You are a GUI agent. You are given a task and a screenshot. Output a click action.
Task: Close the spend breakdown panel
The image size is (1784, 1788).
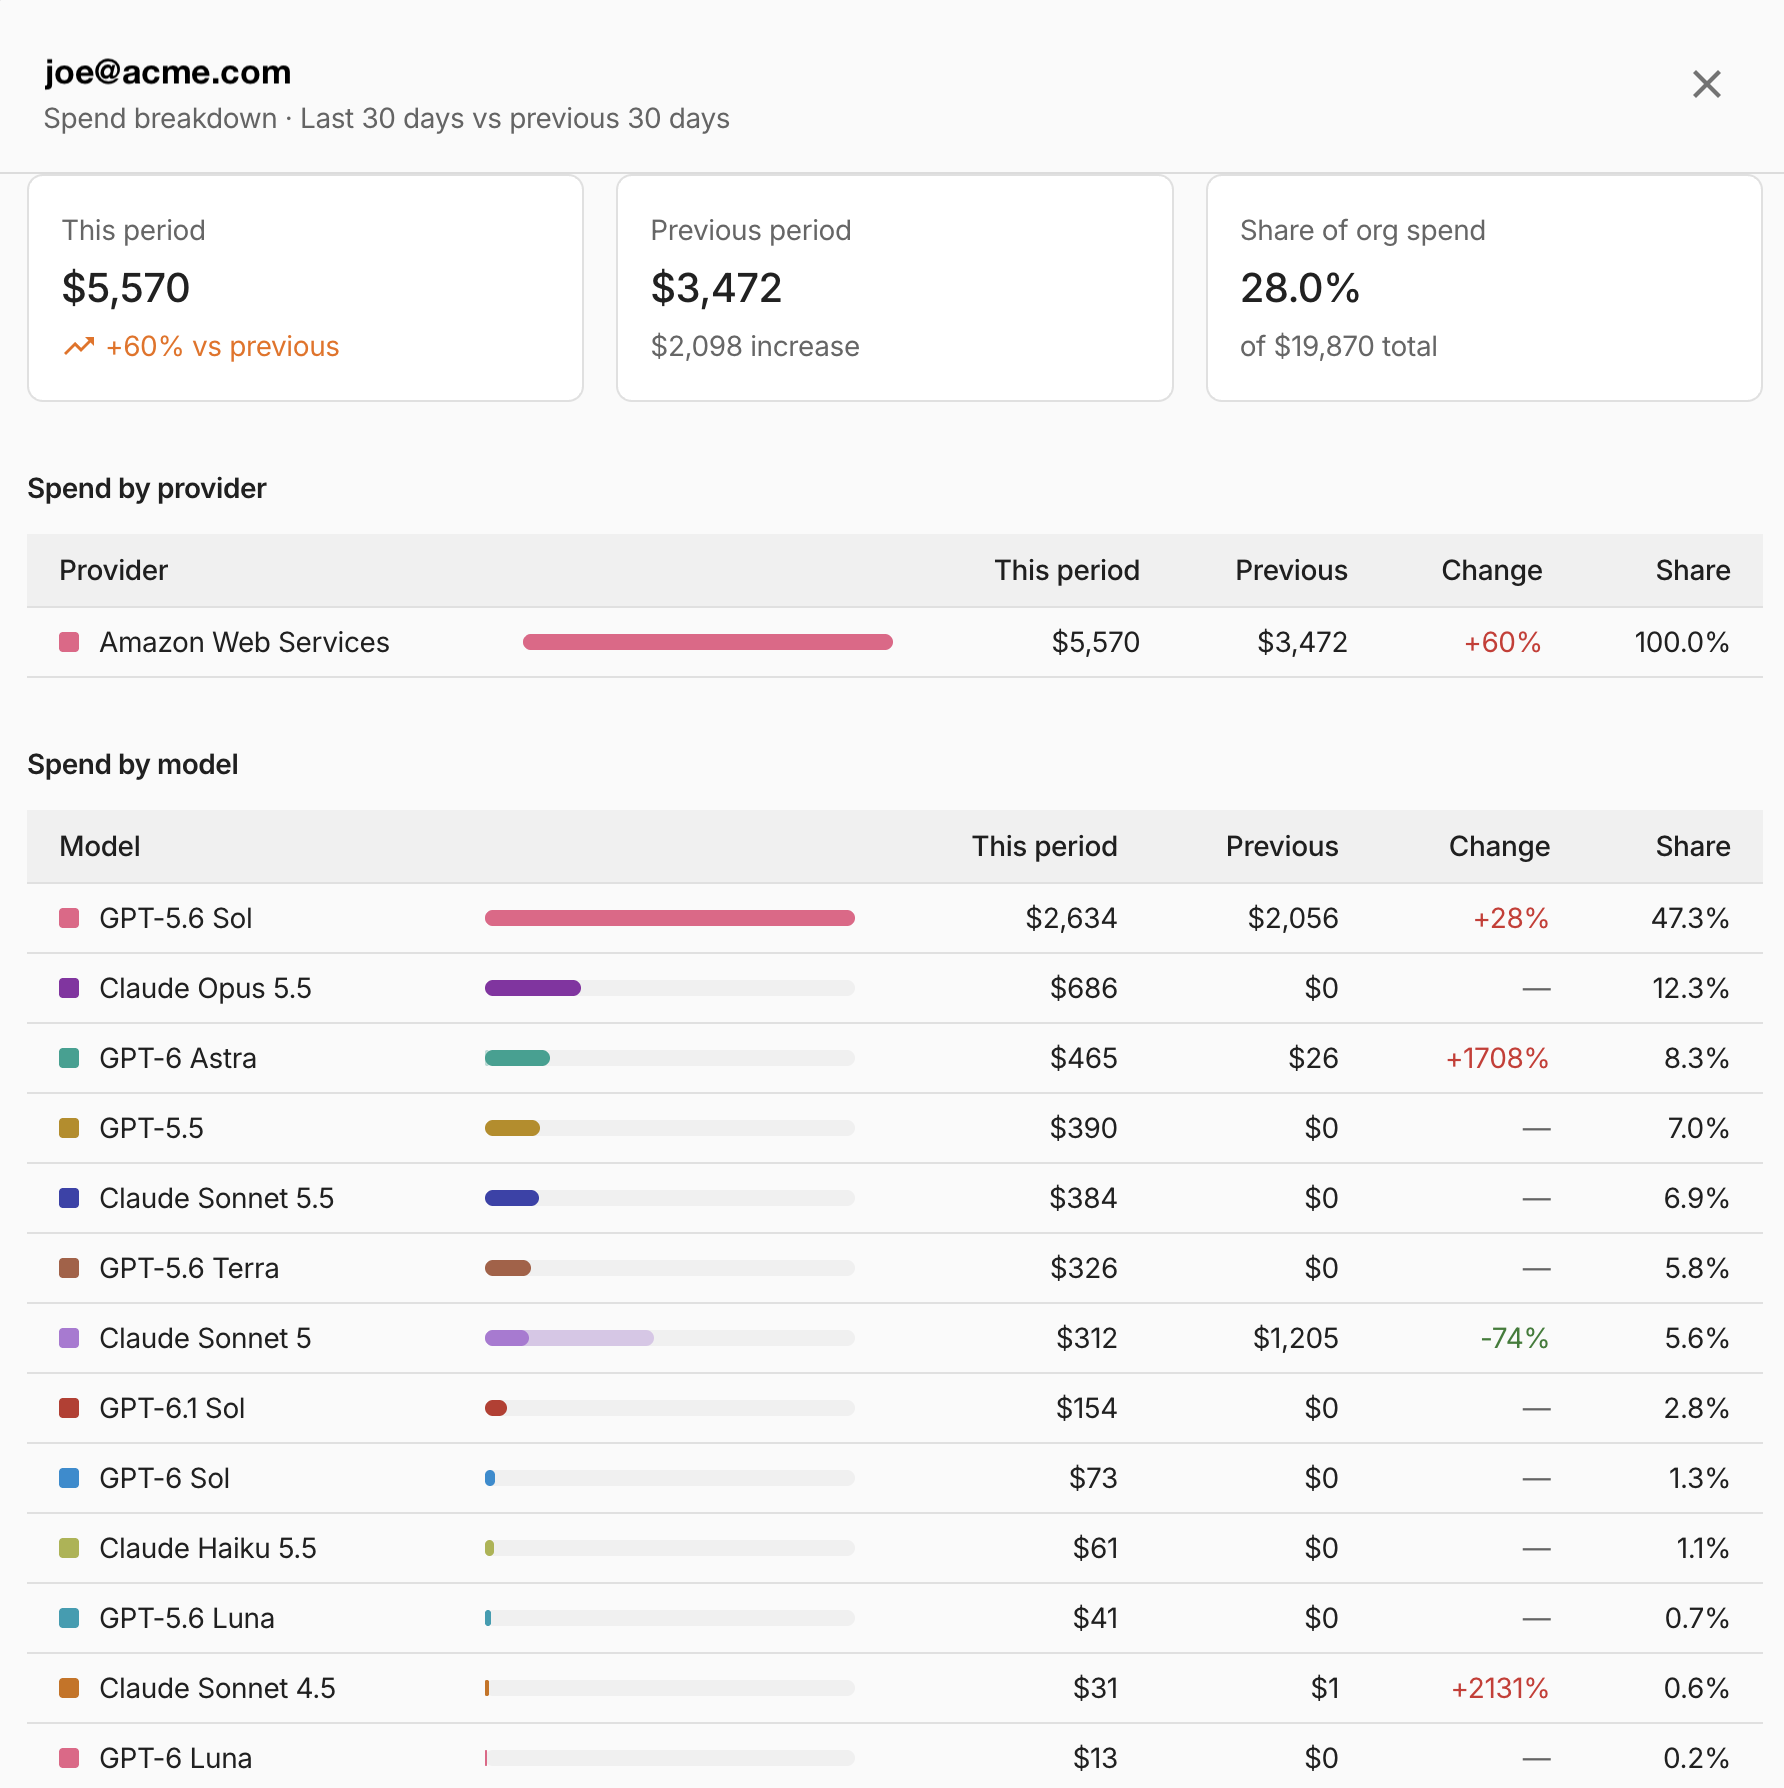pos(1706,84)
